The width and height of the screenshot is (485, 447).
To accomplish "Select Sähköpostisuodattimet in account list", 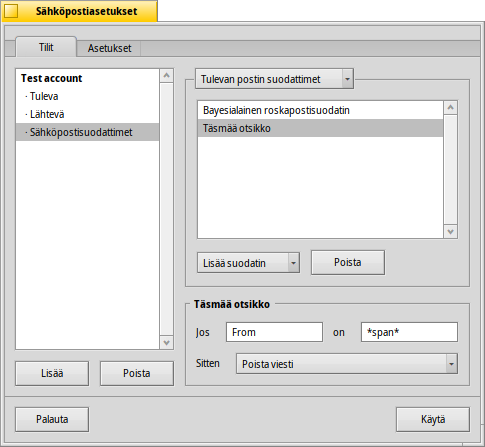I will (x=87, y=132).
